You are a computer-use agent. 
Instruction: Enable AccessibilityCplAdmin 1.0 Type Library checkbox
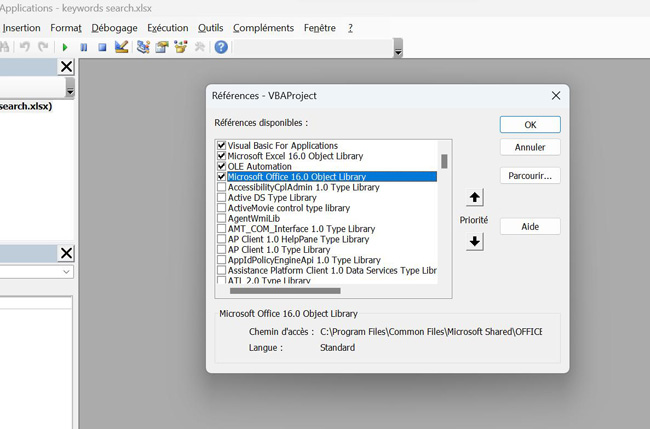pos(222,187)
